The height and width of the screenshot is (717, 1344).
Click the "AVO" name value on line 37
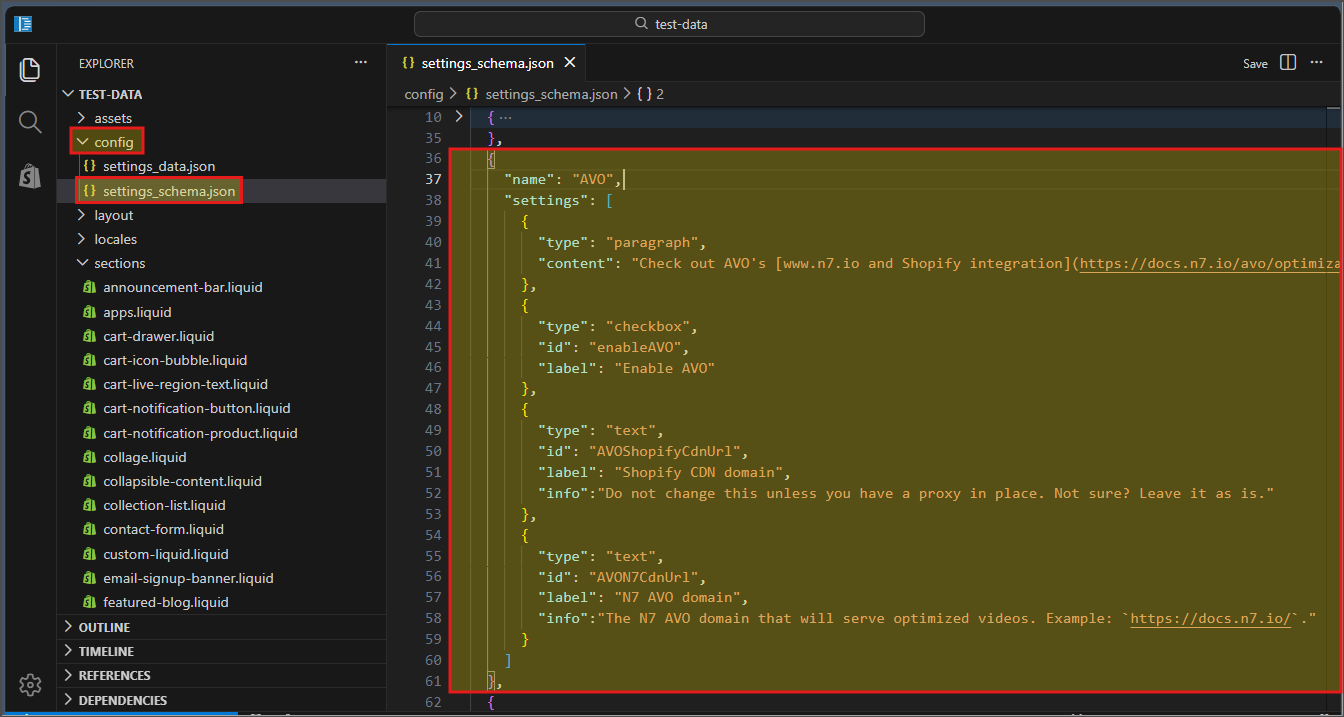click(594, 180)
